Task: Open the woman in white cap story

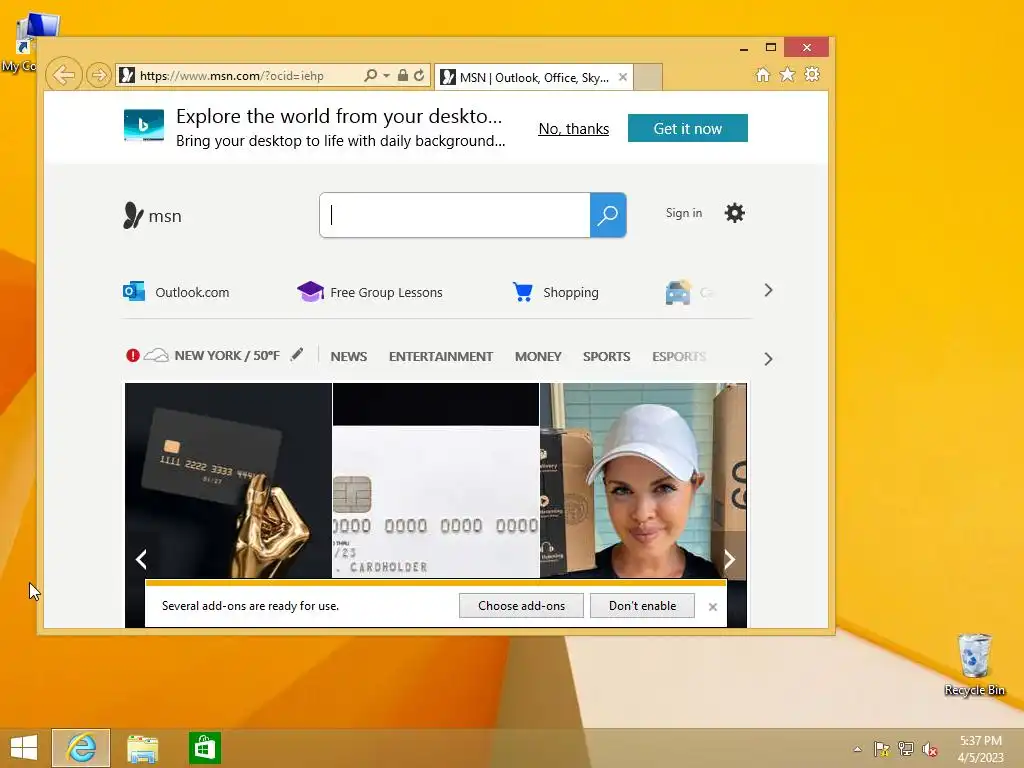Action: click(643, 480)
